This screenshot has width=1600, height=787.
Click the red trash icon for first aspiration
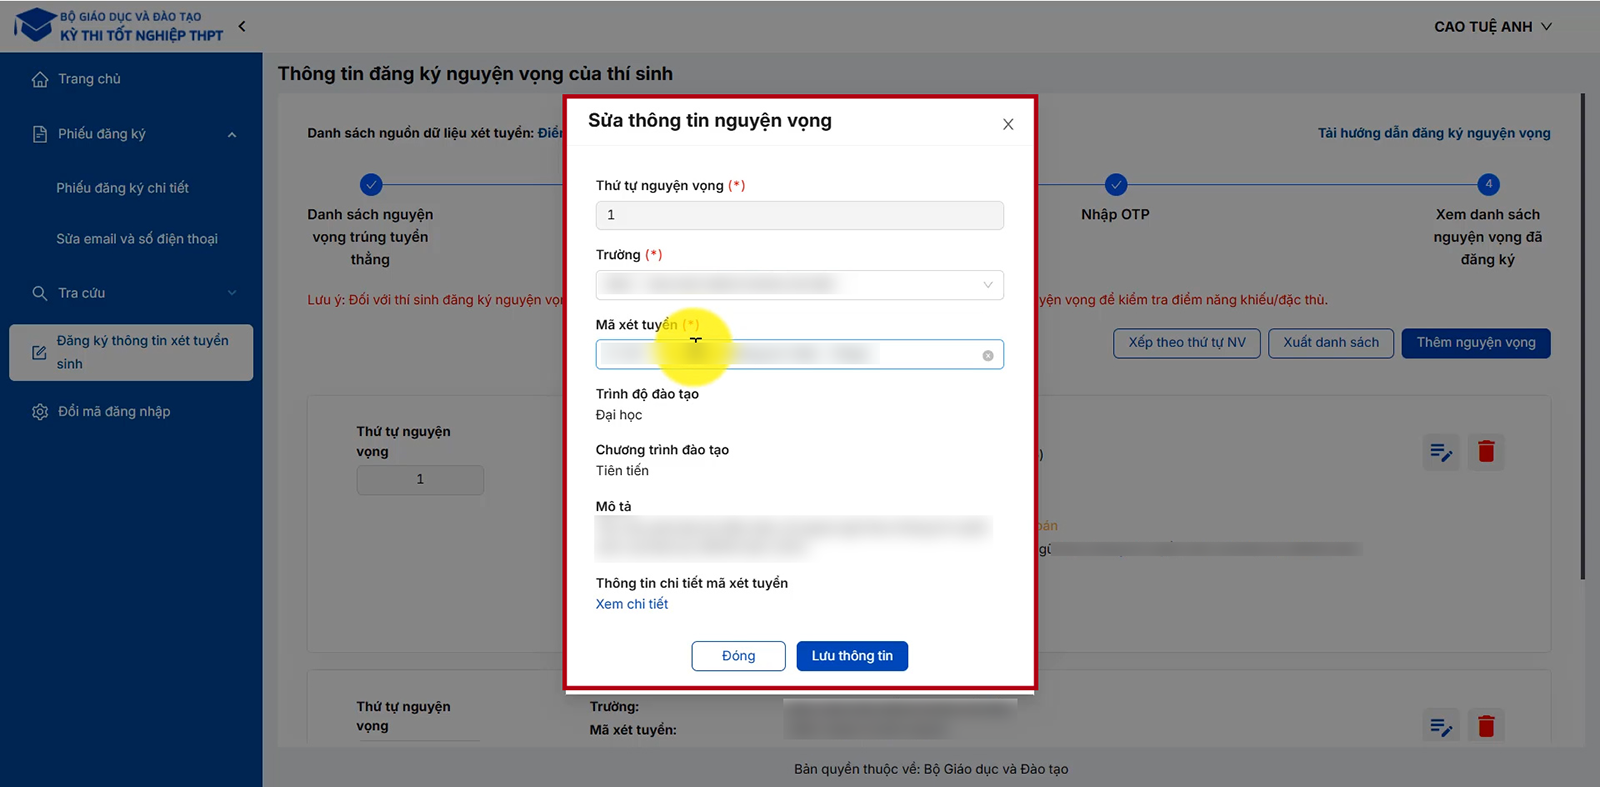(x=1486, y=452)
